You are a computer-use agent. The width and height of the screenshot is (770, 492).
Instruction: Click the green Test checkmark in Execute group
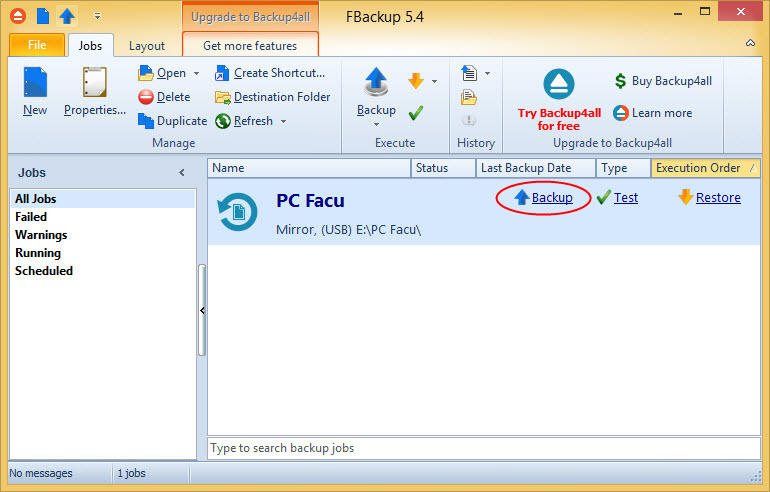pos(416,113)
